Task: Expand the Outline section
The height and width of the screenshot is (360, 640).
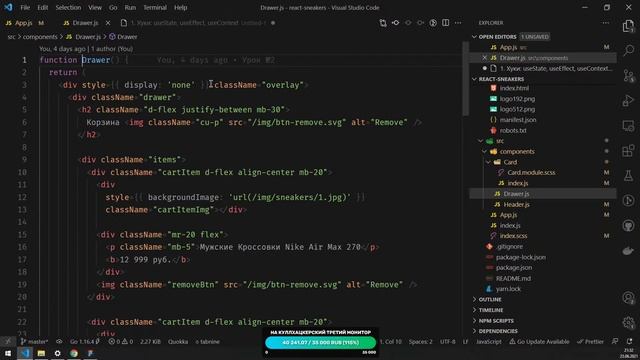Action: click(490, 300)
